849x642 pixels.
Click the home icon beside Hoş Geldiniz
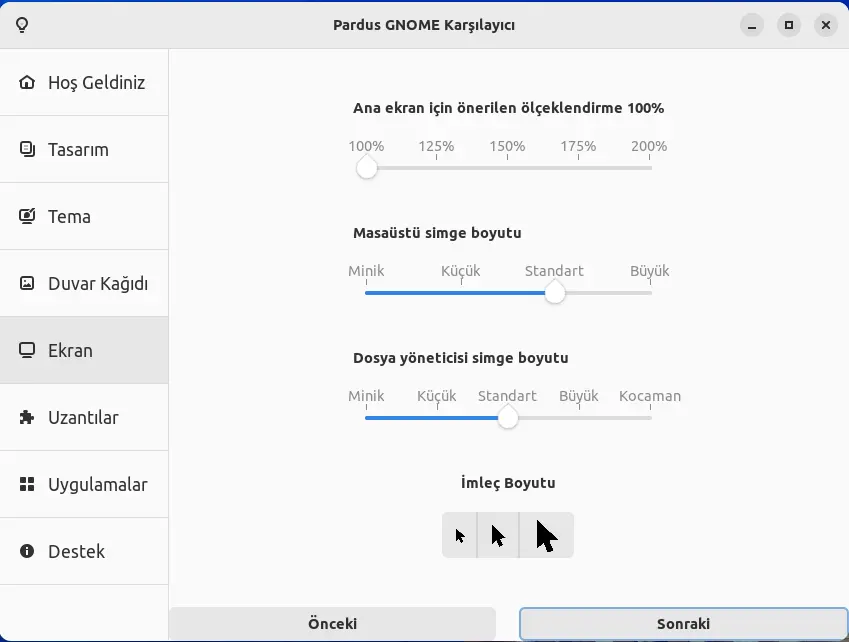tap(27, 82)
